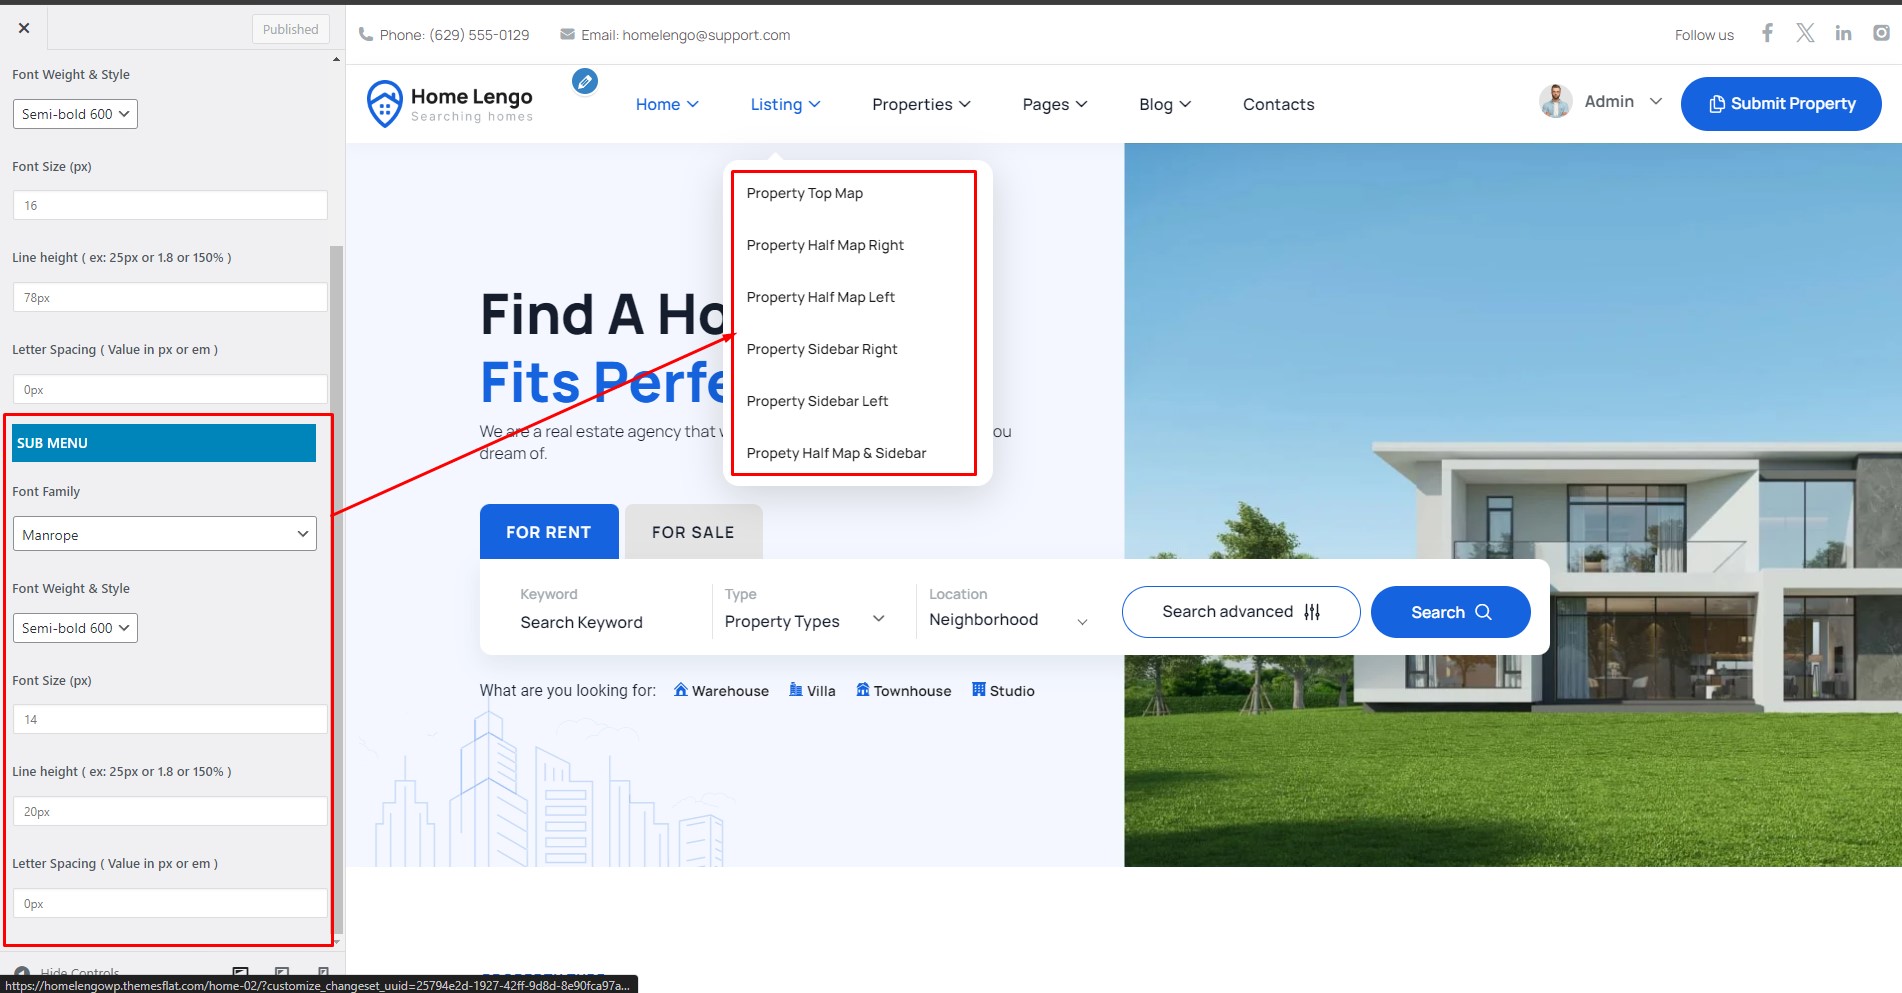Switch to the FOR SALE tab
Screen dimensions: 1902x993
tap(693, 532)
